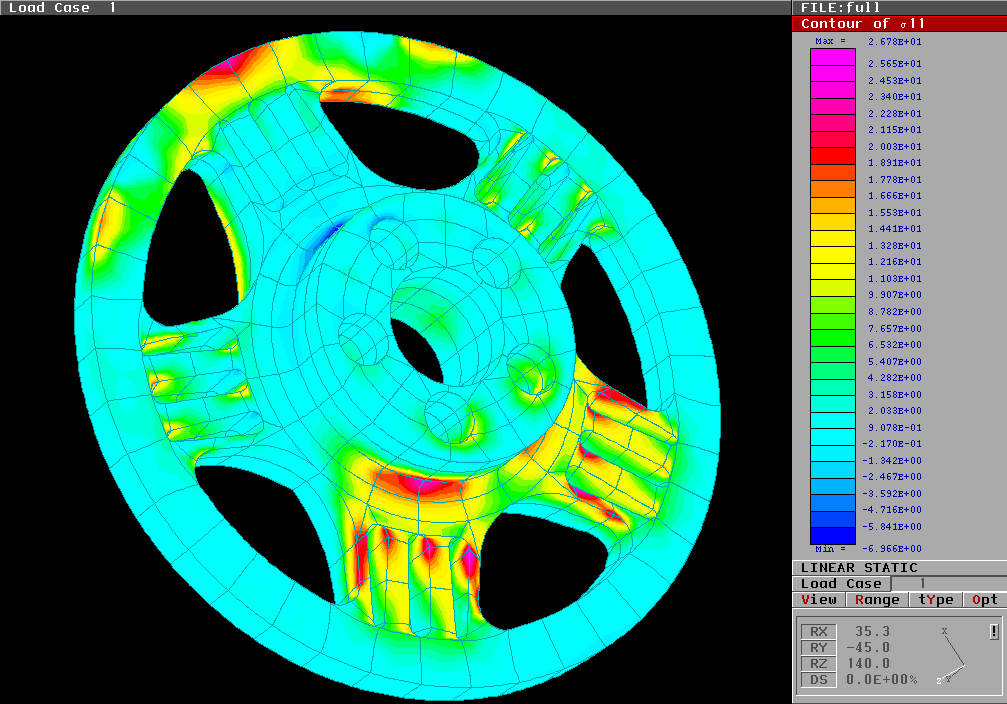Screen dimensions: 1007x704
Task: Select the RX value 35.3
Action: click(872, 631)
